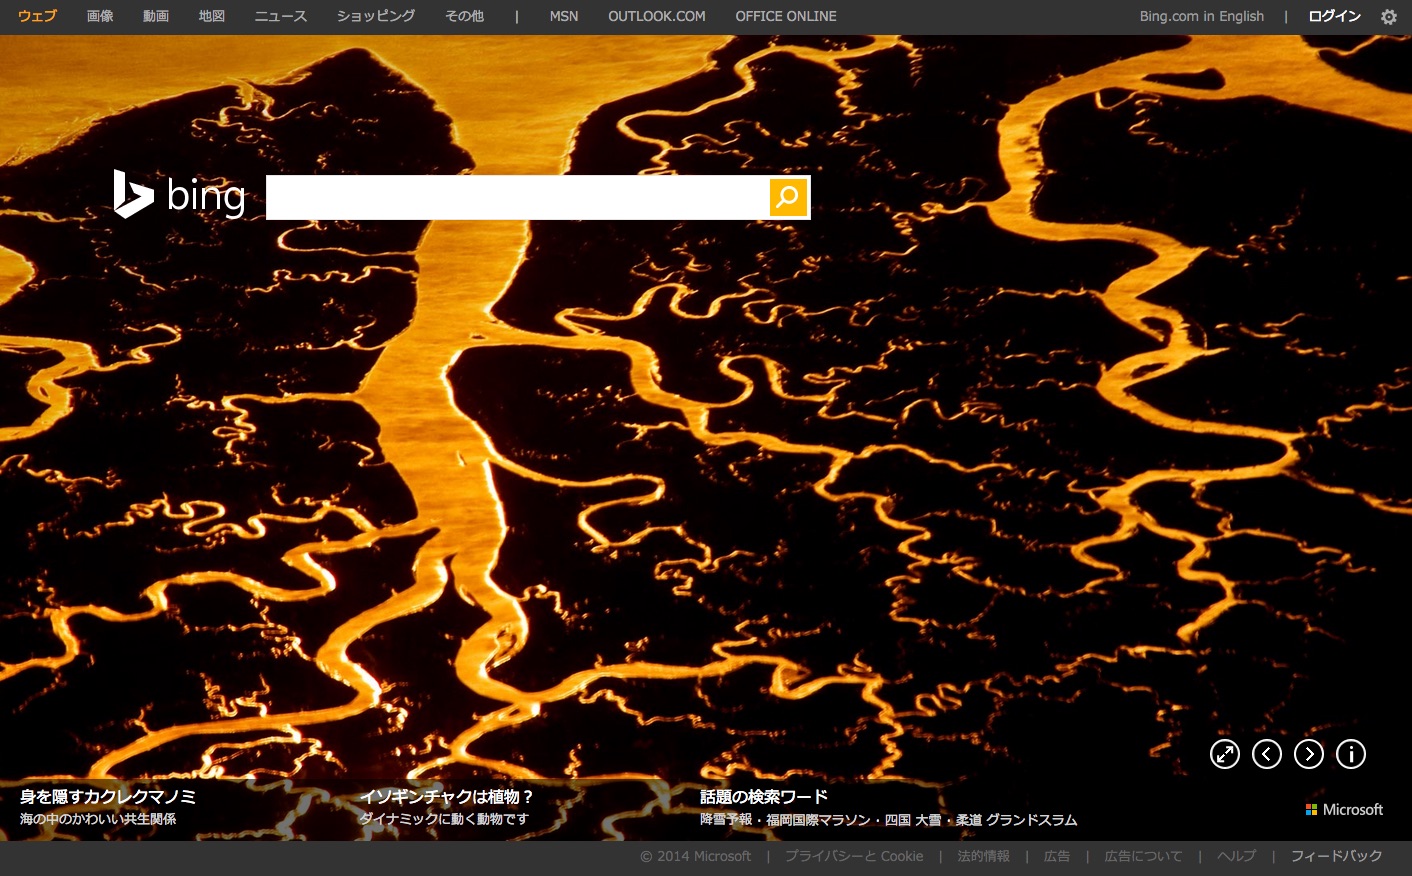Click the orange search magnifier button

(788, 197)
